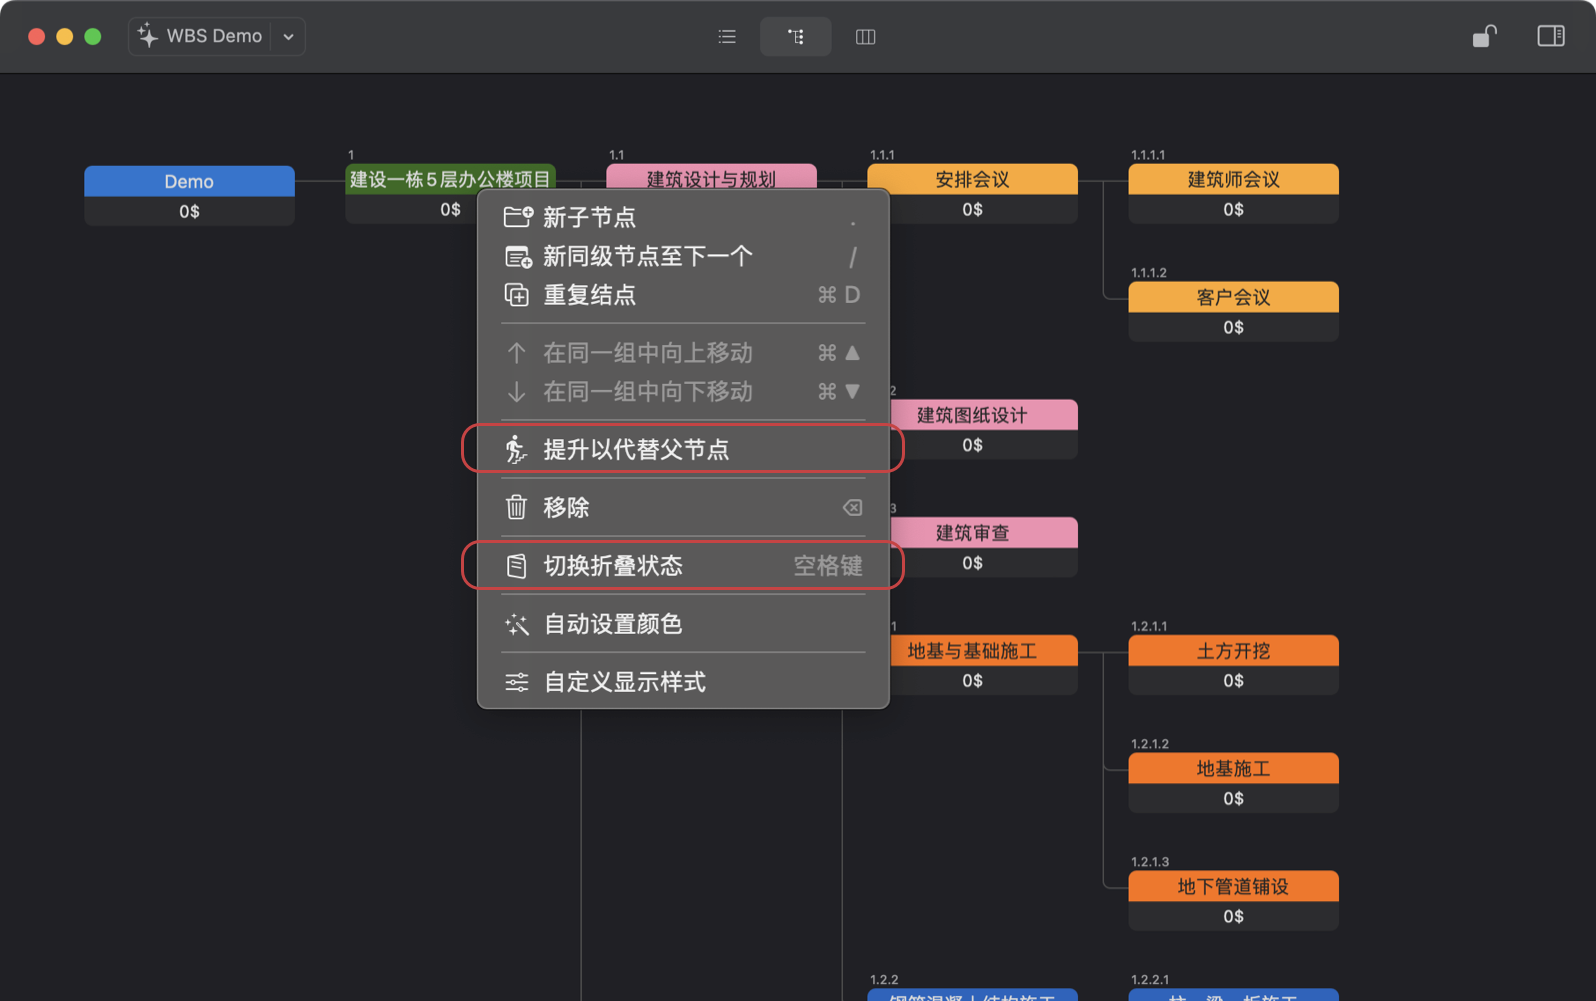Screen dimensions: 1596x1001
Task: Toggle the document lock icon
Action: coord(1484,37)
